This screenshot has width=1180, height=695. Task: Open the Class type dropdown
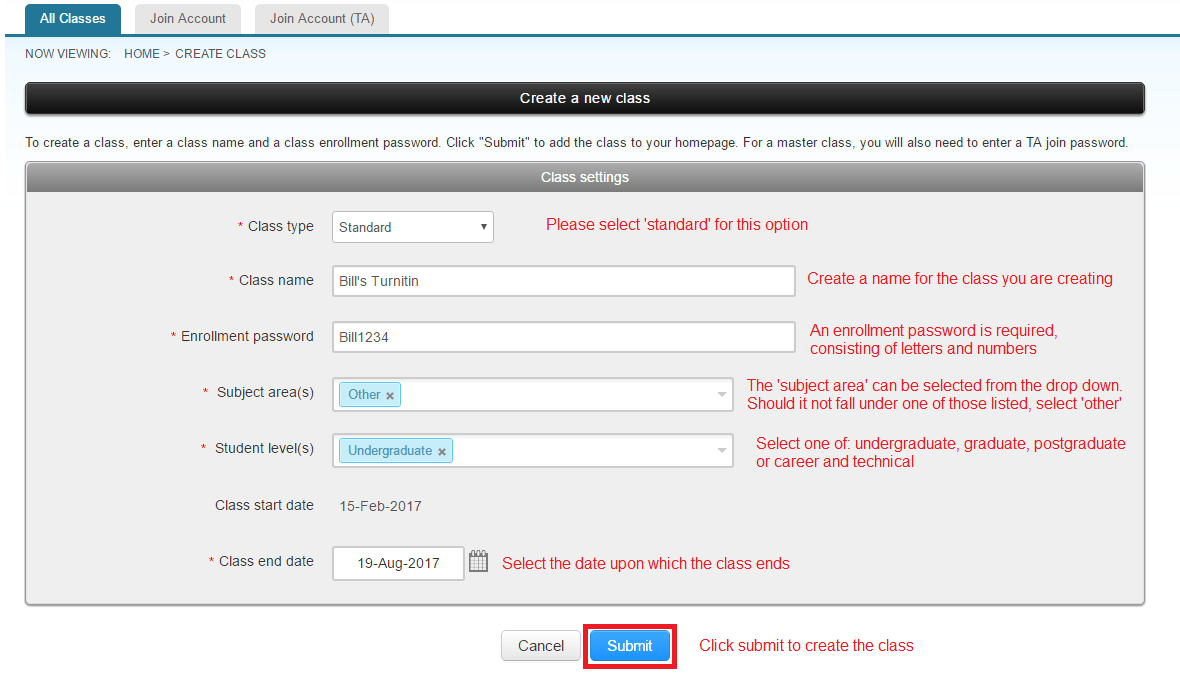412,227
